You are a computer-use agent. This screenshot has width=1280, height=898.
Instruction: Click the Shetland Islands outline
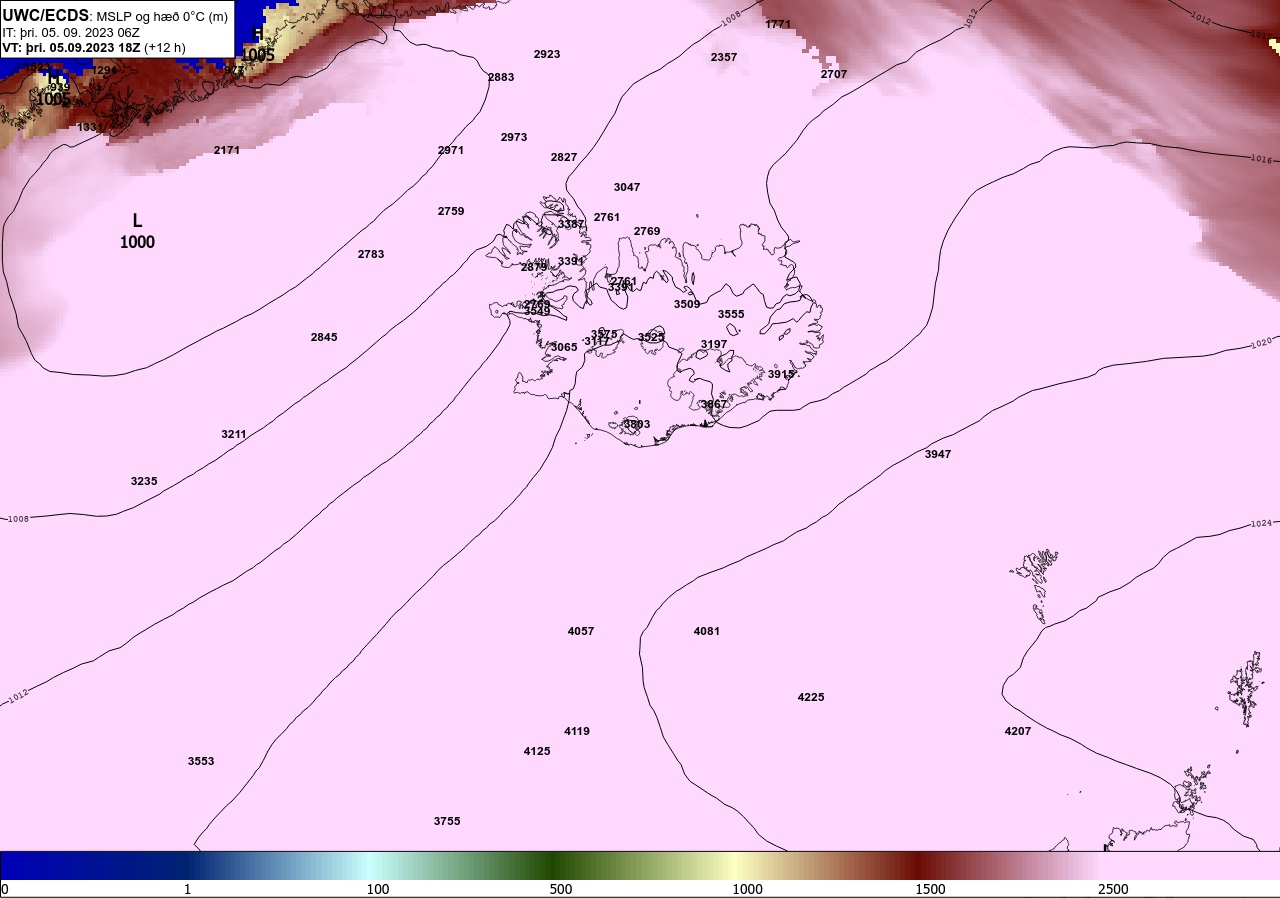tap(1246, 690)
